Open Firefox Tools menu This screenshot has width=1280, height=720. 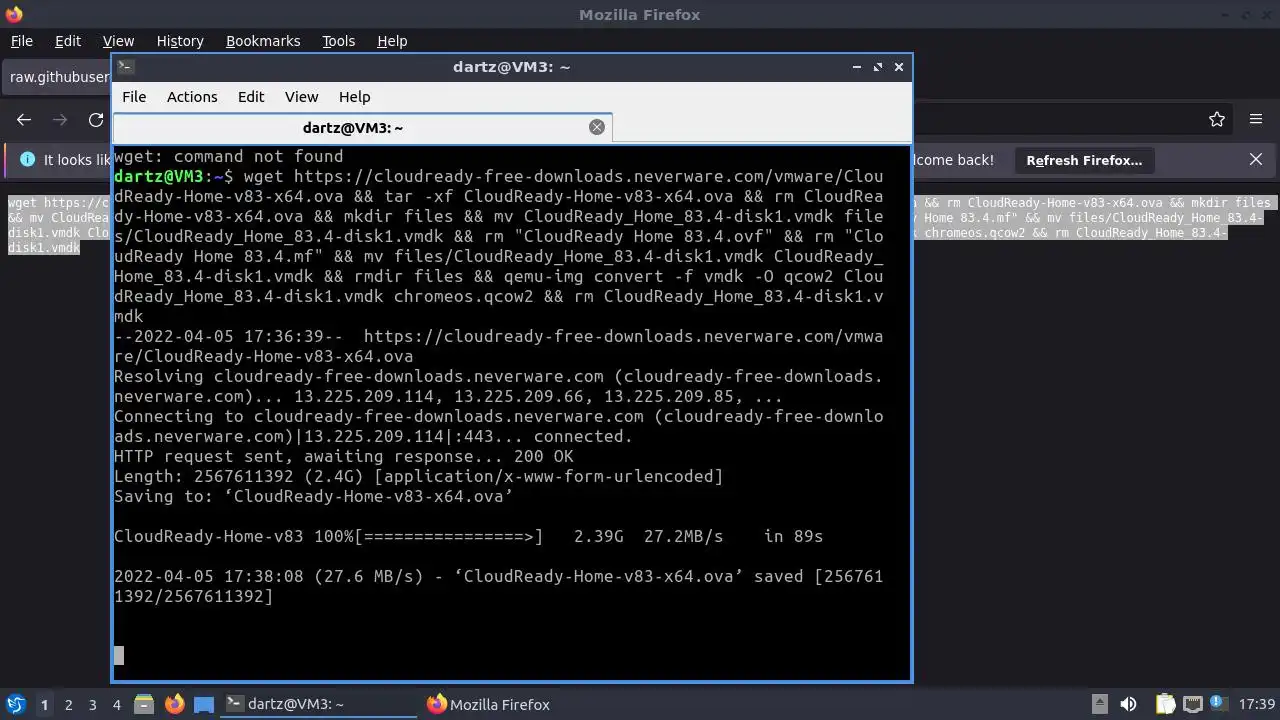(x=338, y=41)
